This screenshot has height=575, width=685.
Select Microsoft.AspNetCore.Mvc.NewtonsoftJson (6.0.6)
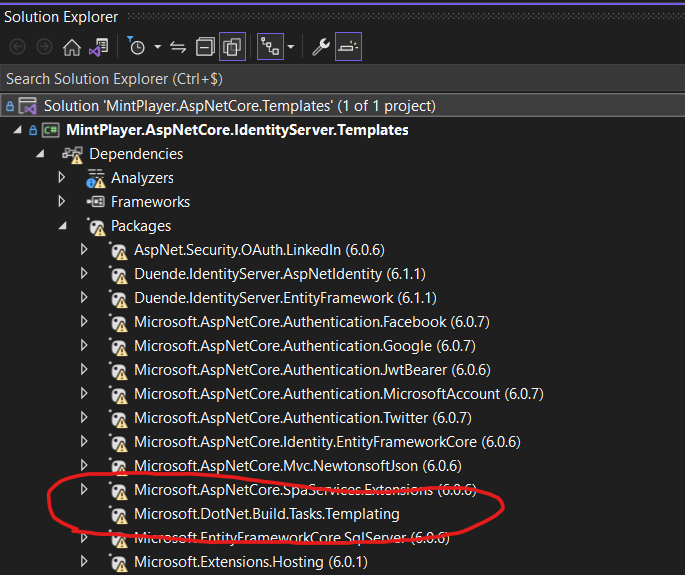[298, 466]
